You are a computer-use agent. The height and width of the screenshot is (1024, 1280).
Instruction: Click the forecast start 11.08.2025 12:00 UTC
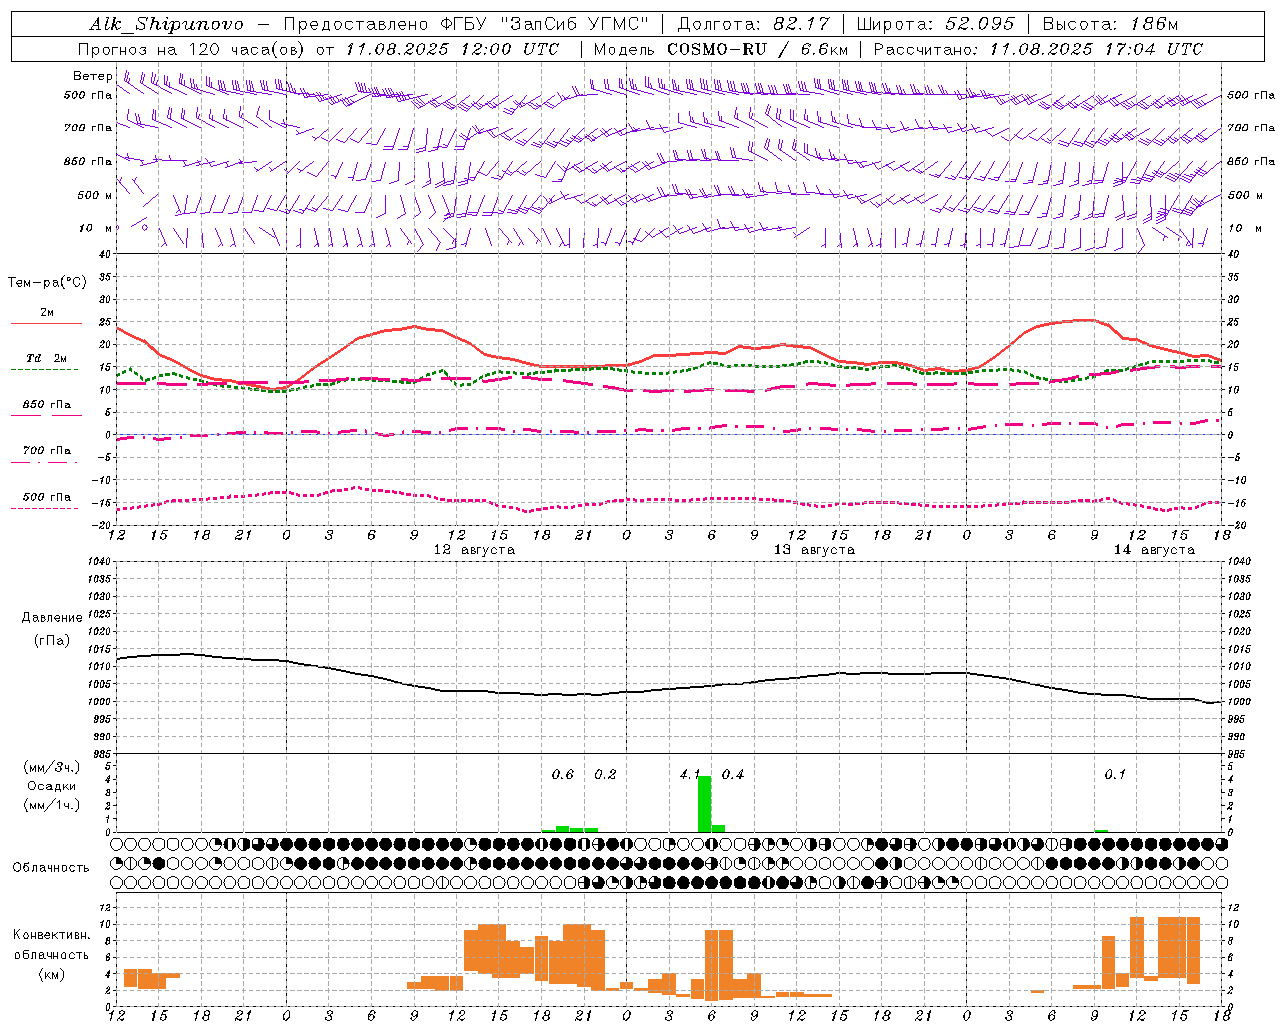452,49
